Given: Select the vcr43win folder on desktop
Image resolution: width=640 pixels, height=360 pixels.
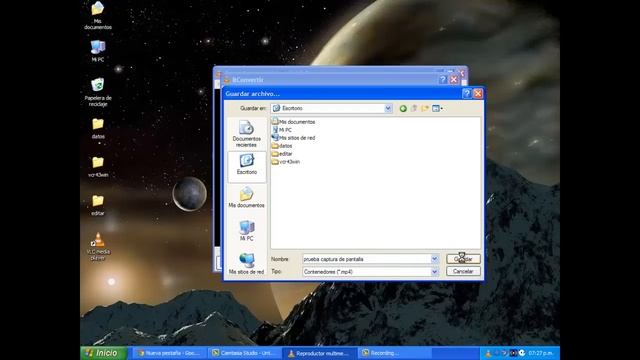Looking at the screenshot, I should pos(98,167).
